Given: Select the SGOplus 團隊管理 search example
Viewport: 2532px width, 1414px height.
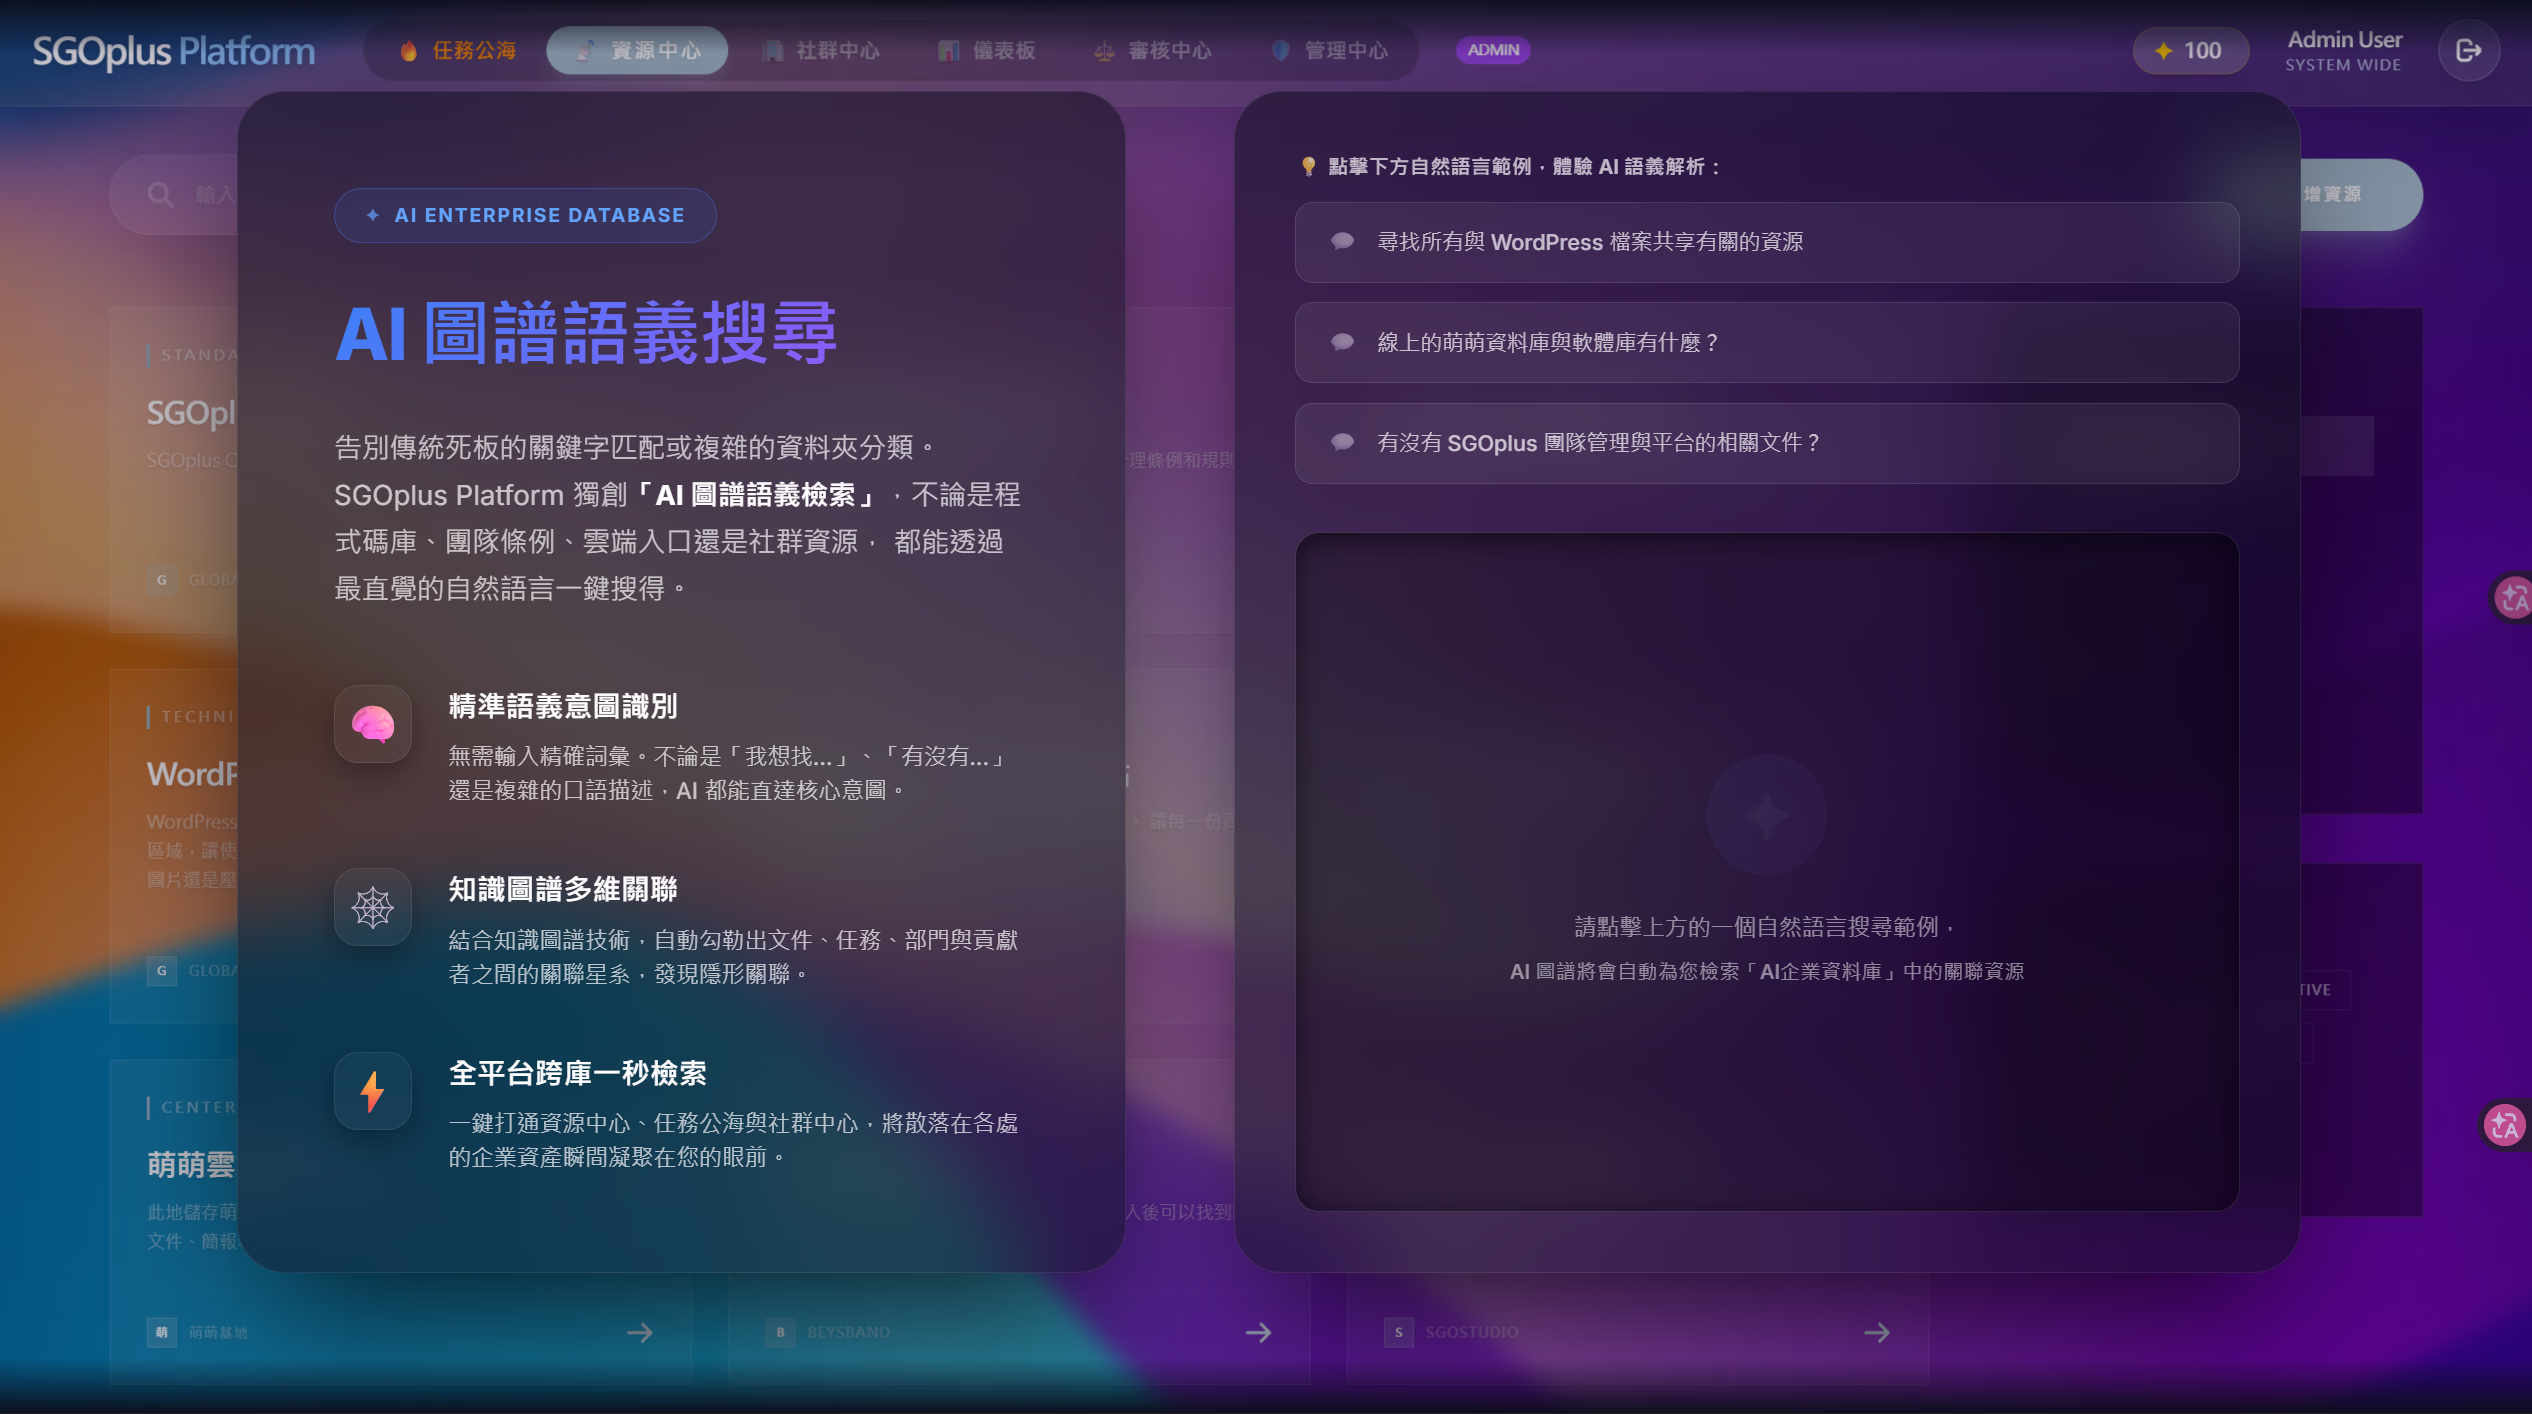Looking at the screenshot, I should coord(1766,443).
